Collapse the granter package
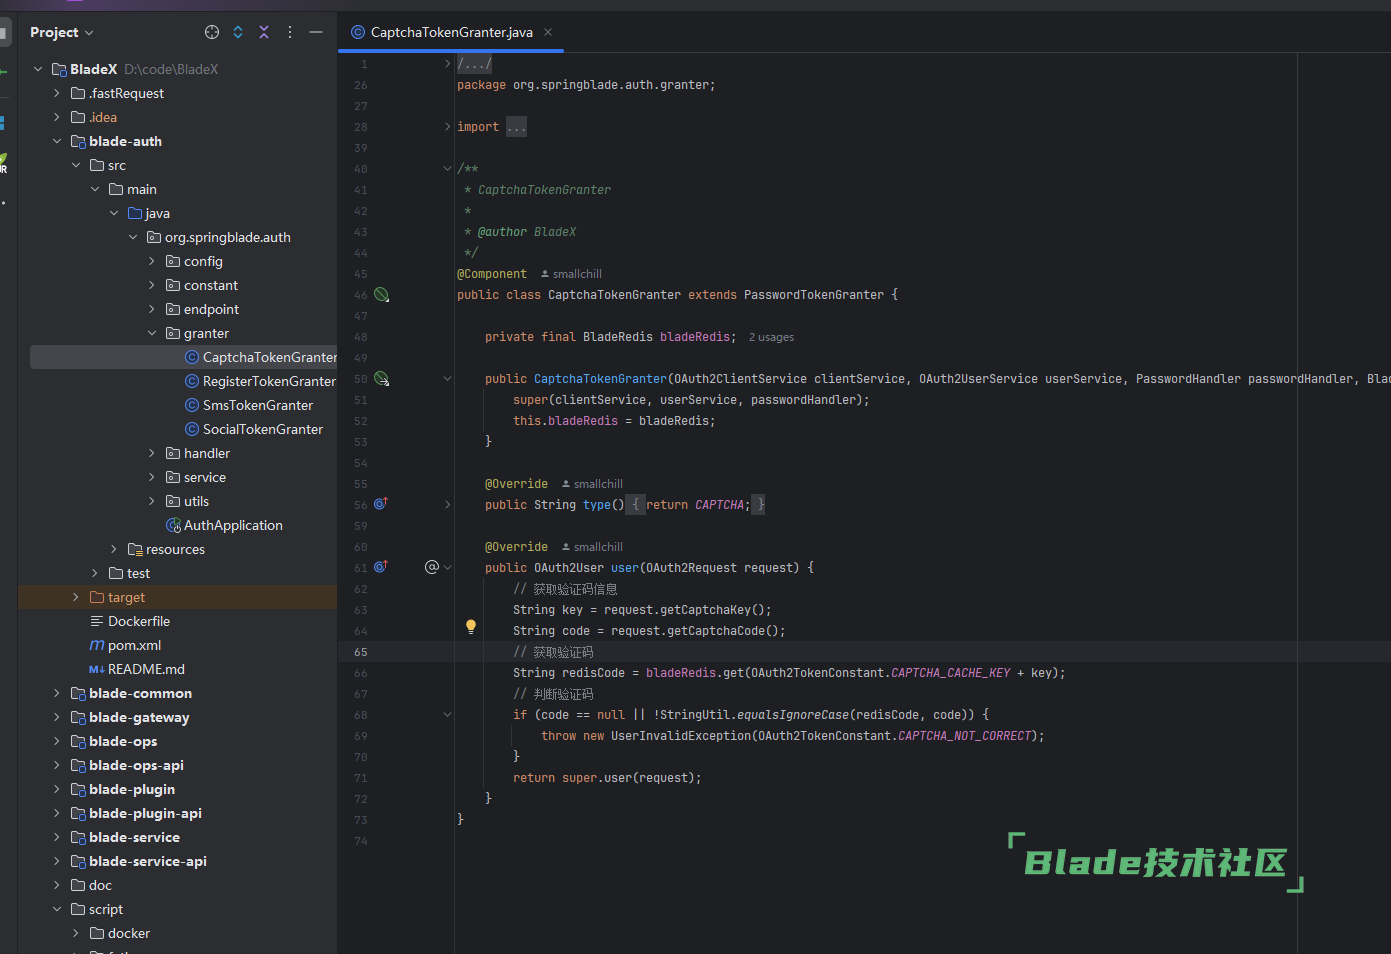This screenshot has width=1391, height=954. [x=152, y=333]
